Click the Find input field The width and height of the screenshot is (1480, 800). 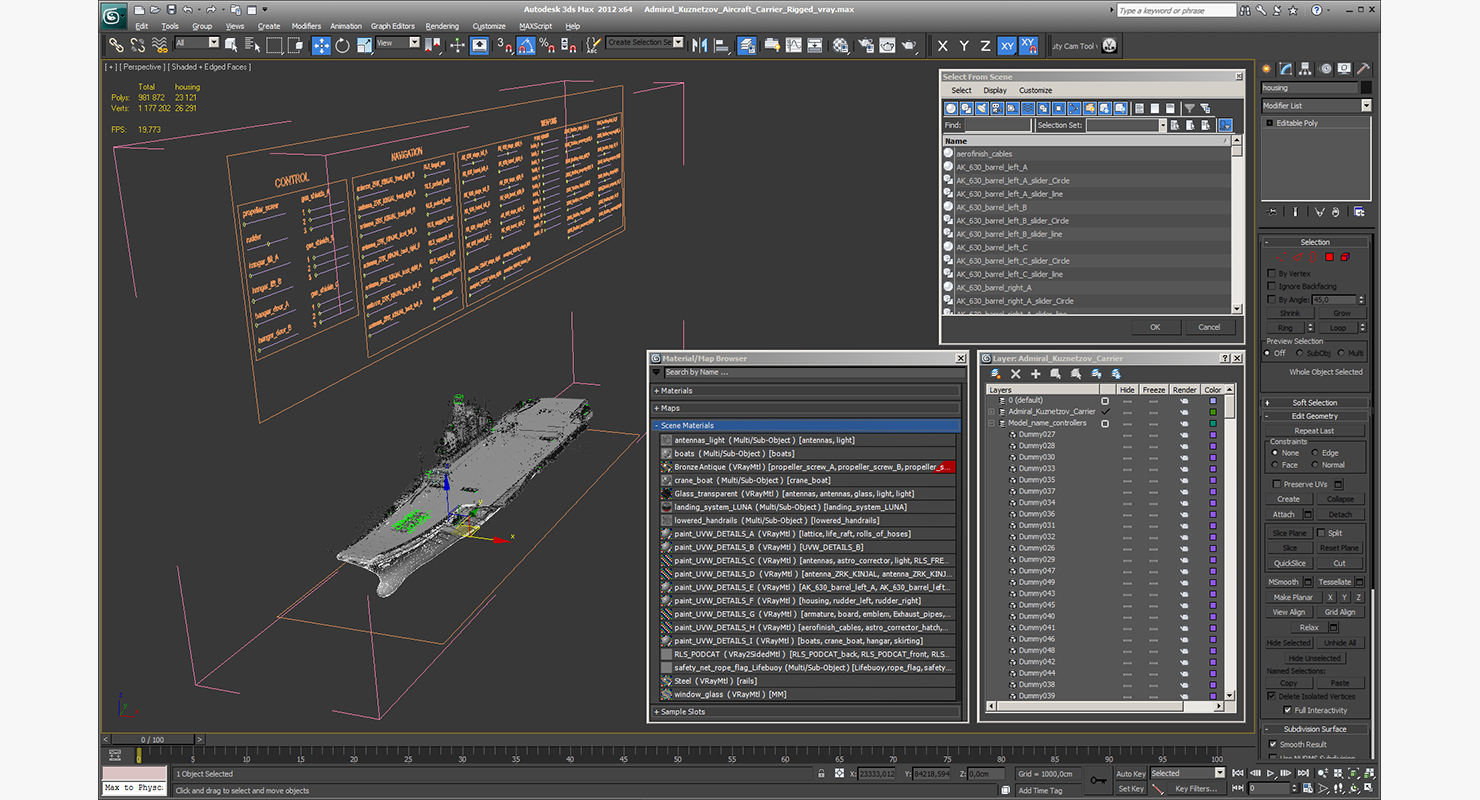click(x=997, y=126)
